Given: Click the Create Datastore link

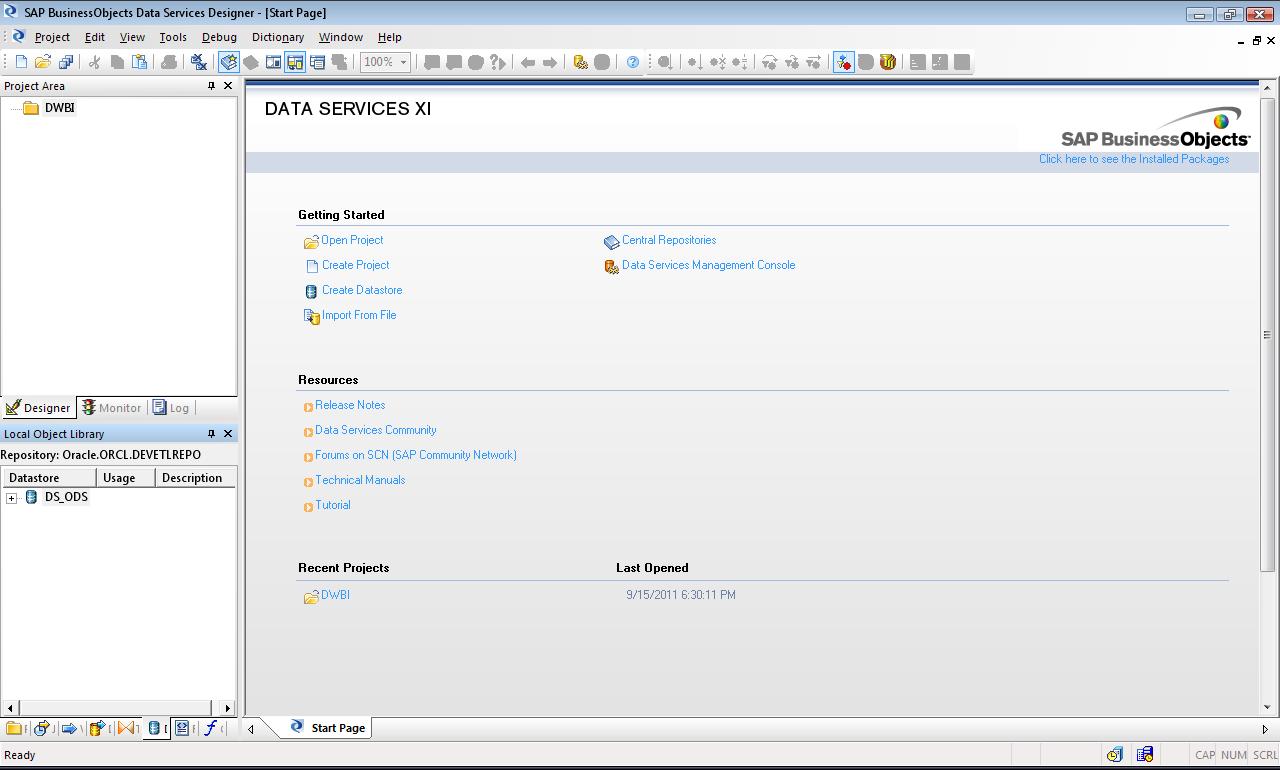Looking at the screenshot, I should click(x=362, y=290).
